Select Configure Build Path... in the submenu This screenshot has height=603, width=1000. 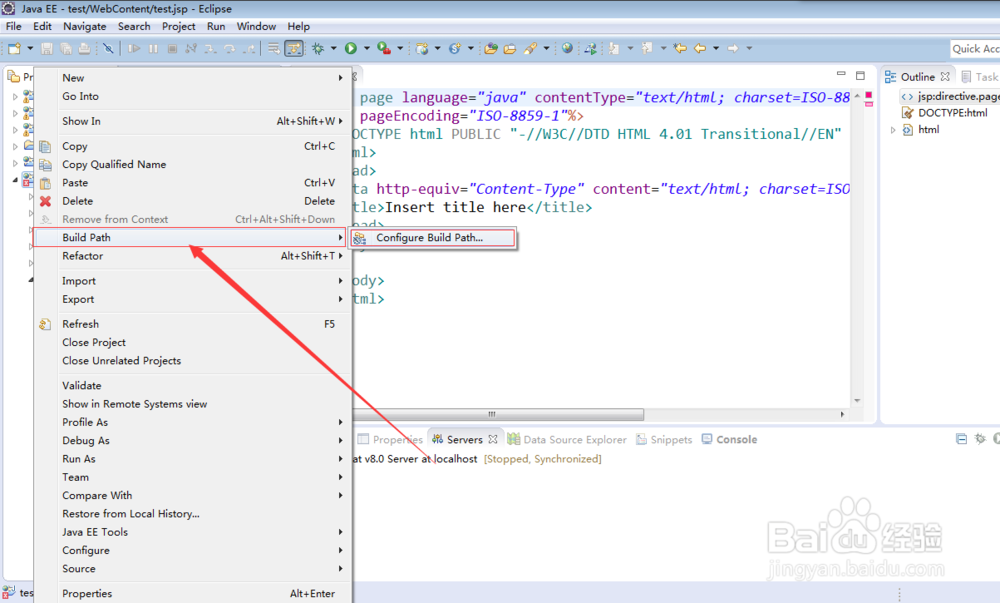tap(434, 238)
